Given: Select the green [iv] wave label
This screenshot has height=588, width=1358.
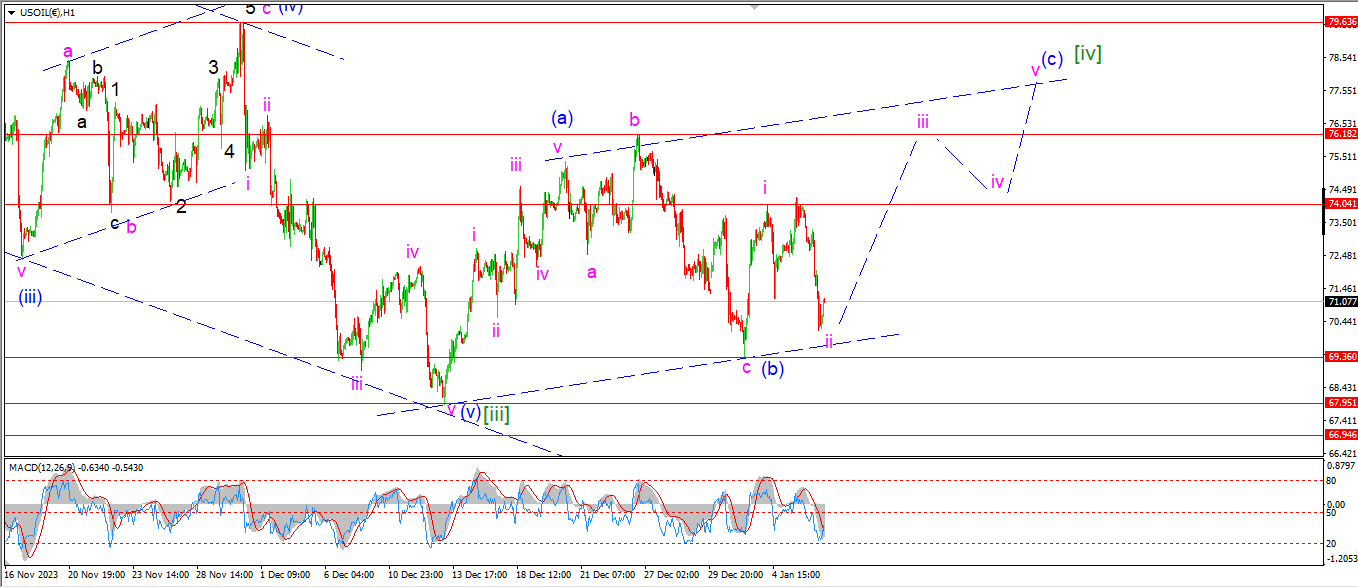Looking at the screenshot, I should pos(1087,54).
